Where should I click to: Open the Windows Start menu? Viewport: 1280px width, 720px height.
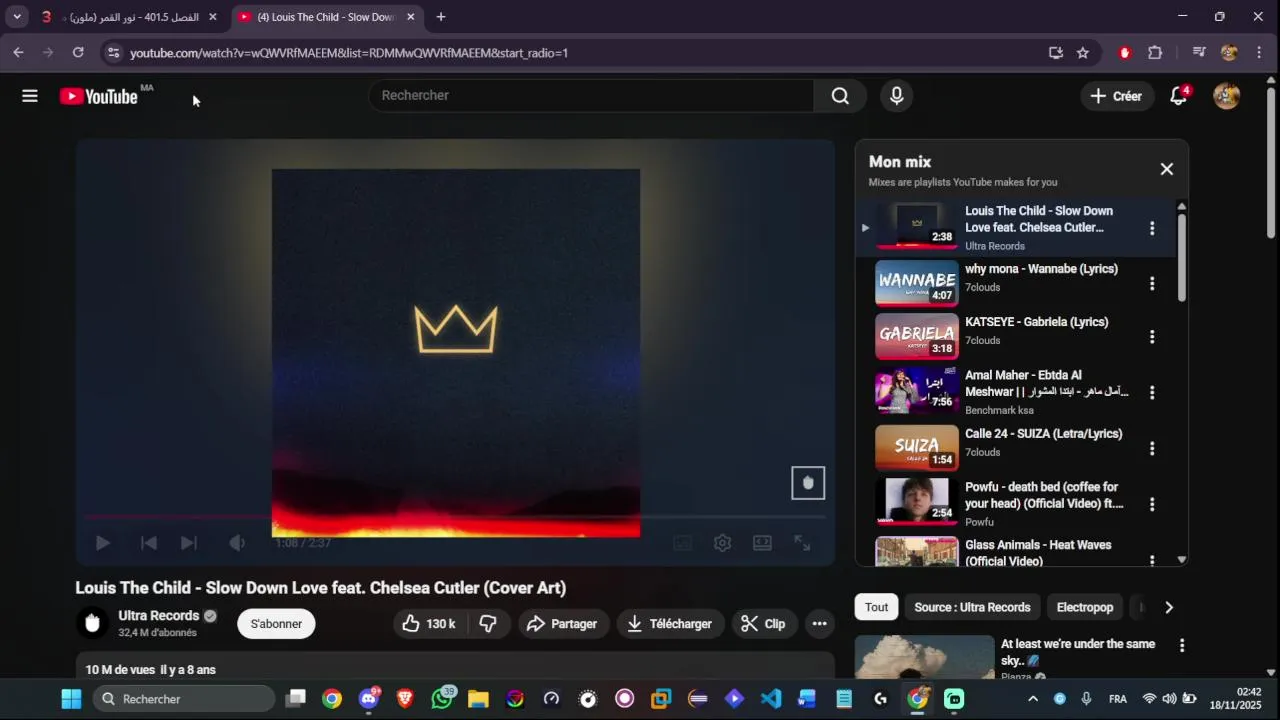71,699
